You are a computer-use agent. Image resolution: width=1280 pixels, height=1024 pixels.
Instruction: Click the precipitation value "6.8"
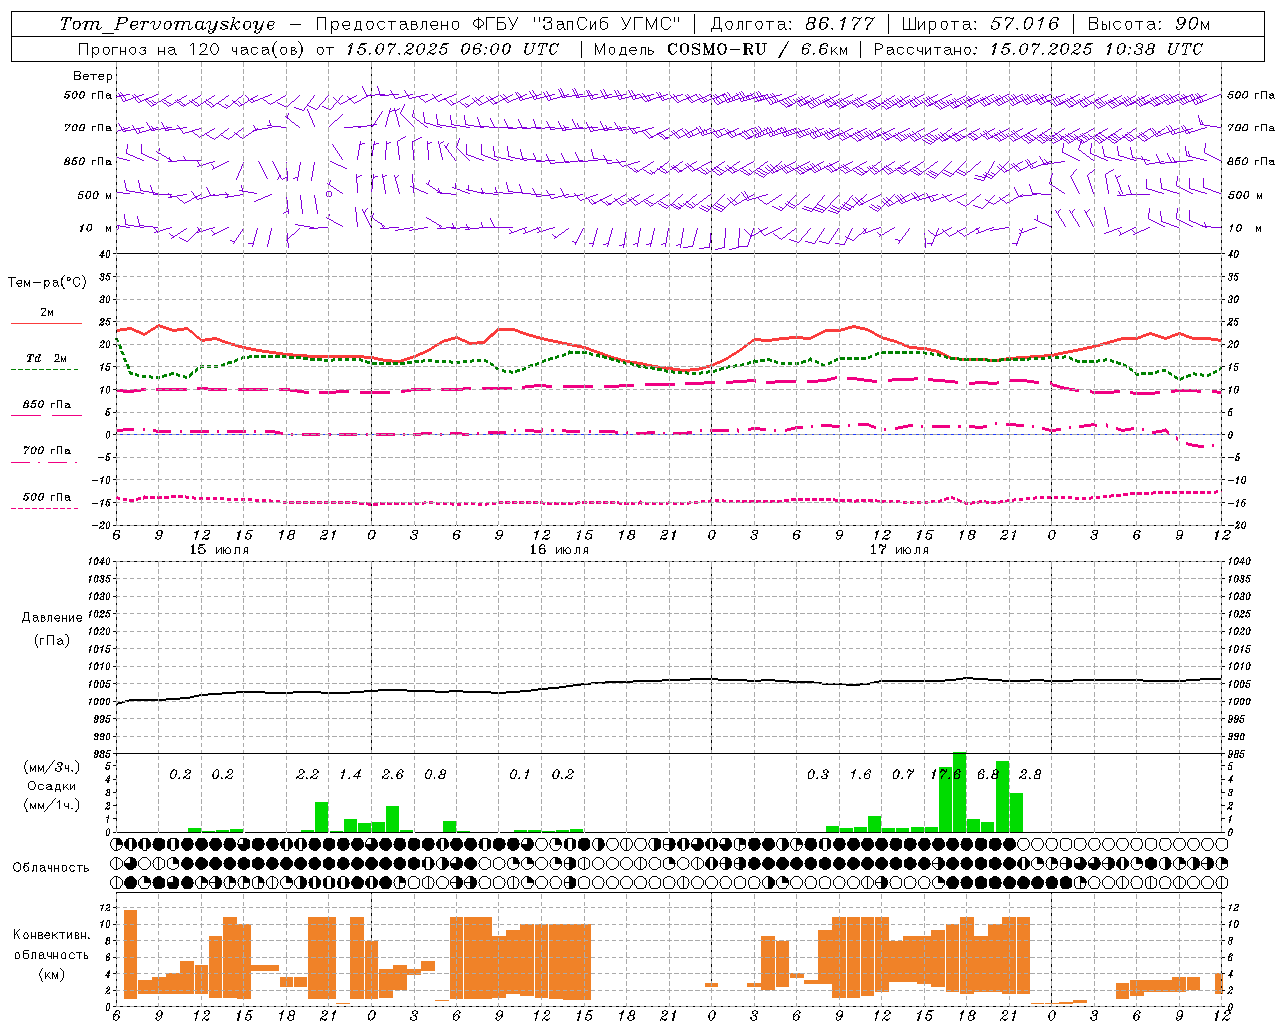point(988,774)
